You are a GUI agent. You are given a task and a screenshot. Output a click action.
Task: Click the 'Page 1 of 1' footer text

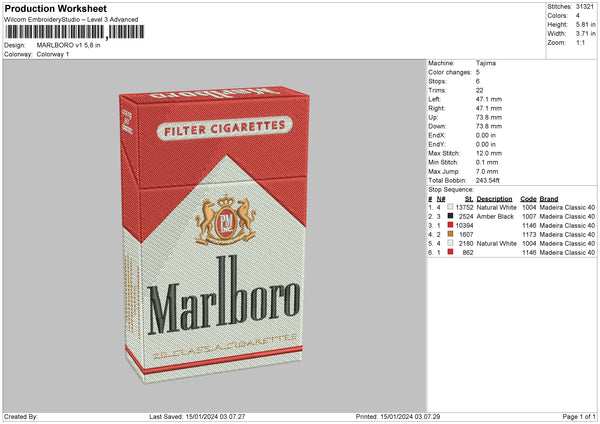pyautogui.click(x=579, y=416)
